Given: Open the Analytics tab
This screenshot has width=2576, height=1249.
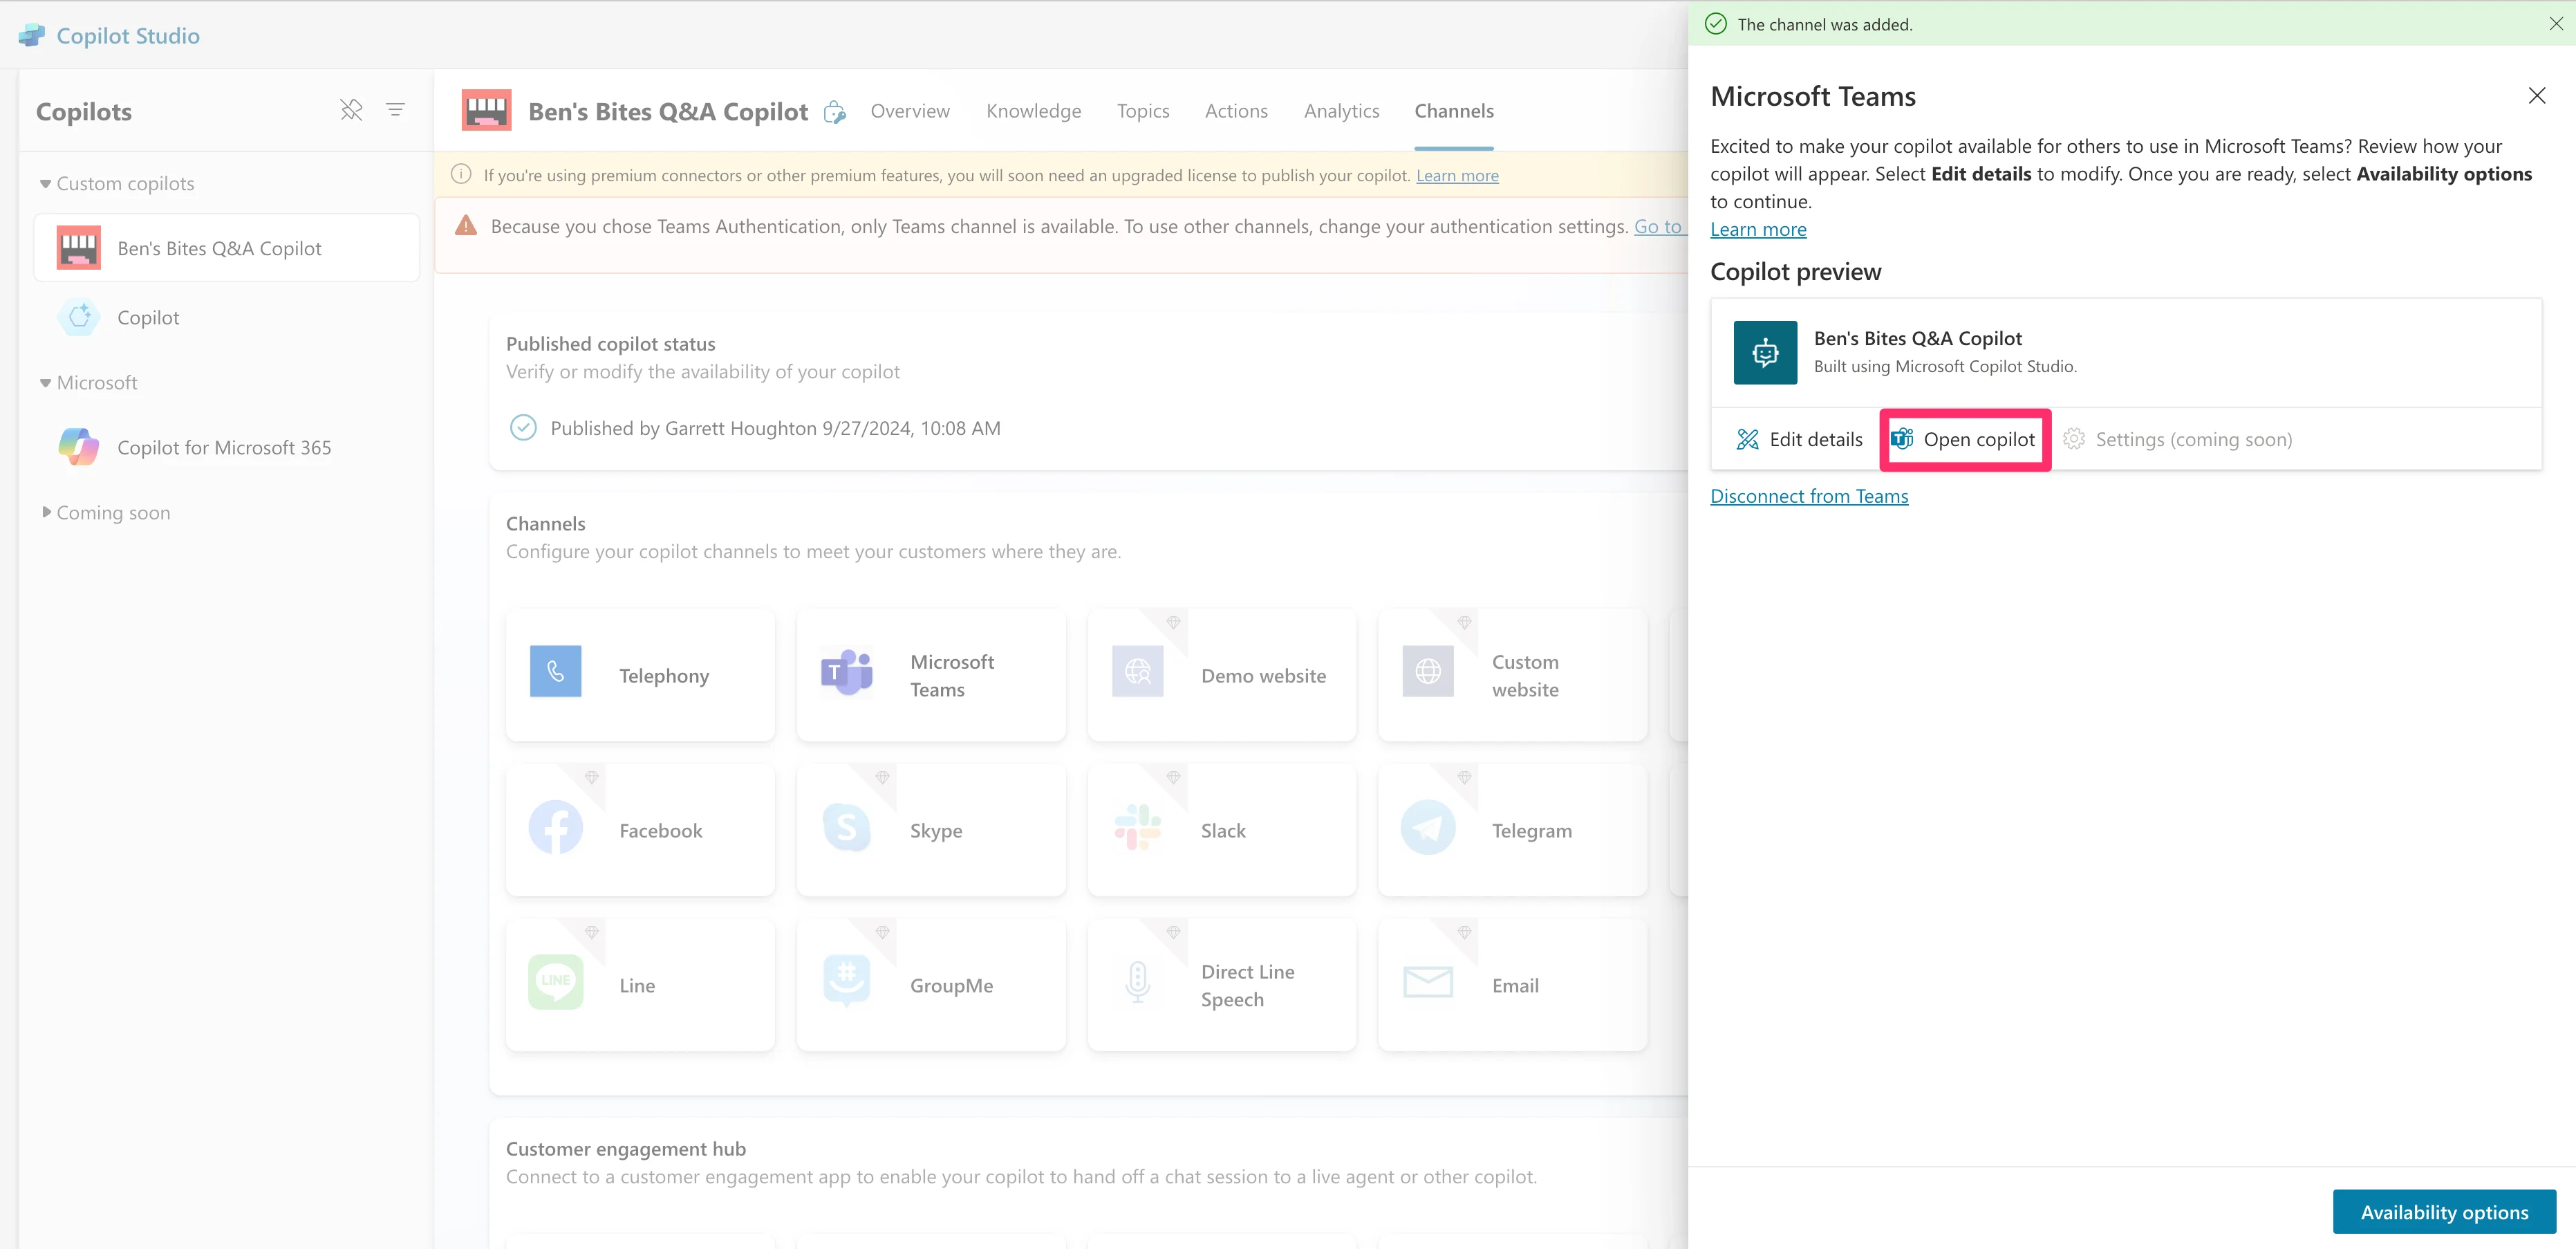Looking at the screenshot, I should (1341, 111).
